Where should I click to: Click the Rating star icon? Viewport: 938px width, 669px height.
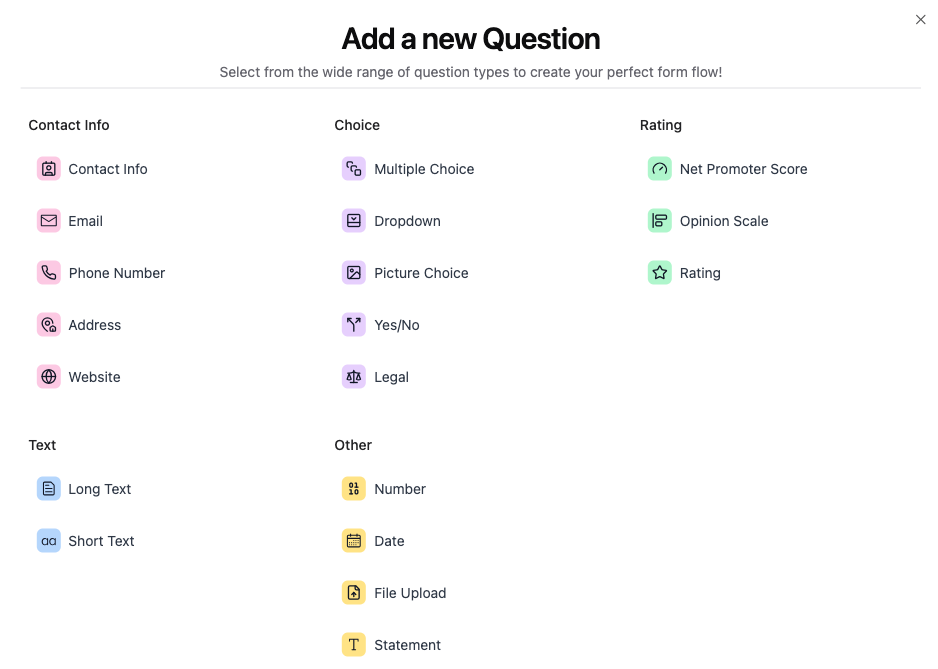659,273
